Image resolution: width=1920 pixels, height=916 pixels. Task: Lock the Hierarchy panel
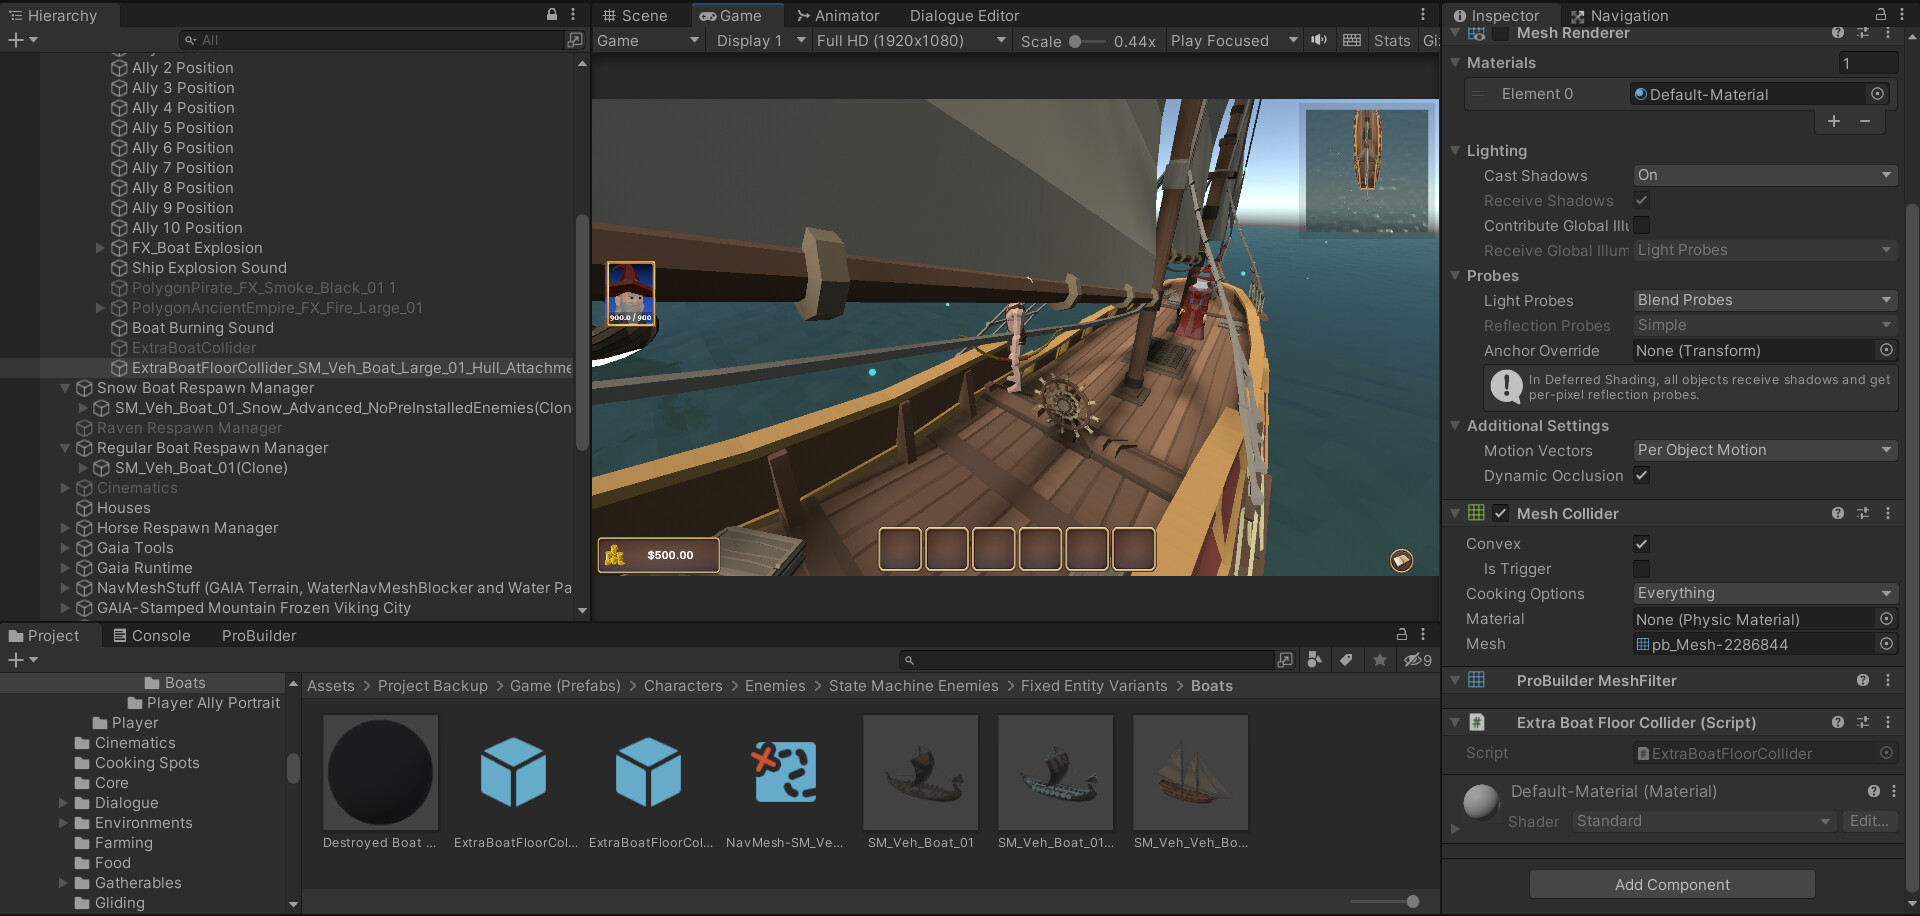coord(551,14)
